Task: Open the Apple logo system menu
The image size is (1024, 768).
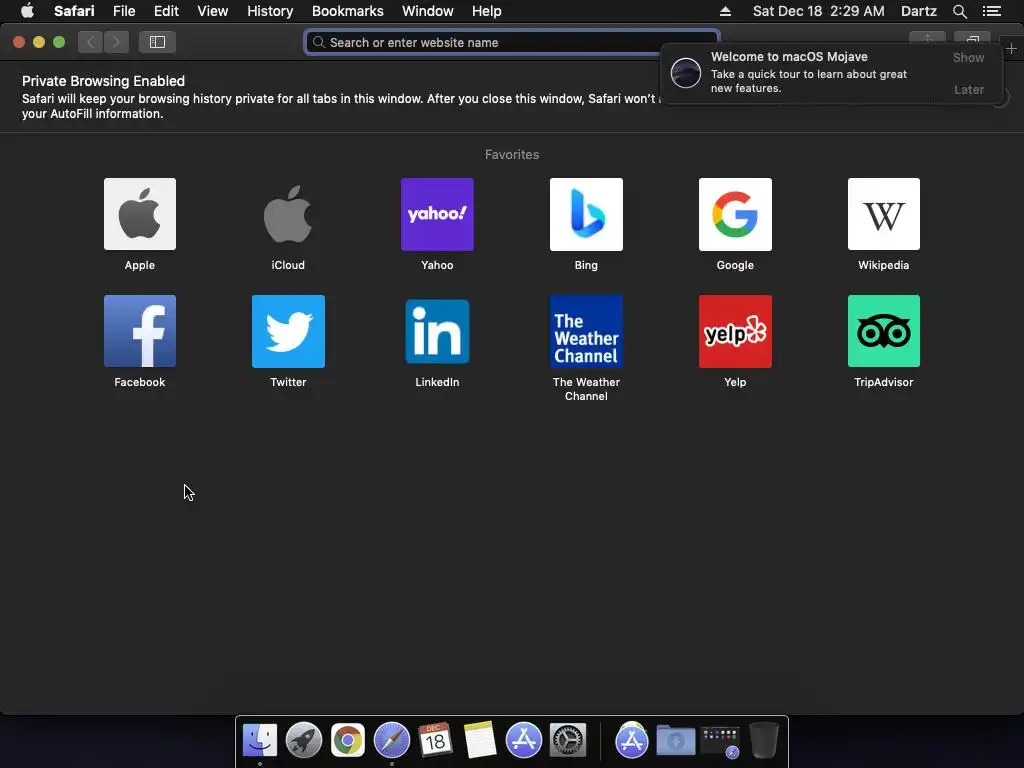Action: [x=27, y=11]
